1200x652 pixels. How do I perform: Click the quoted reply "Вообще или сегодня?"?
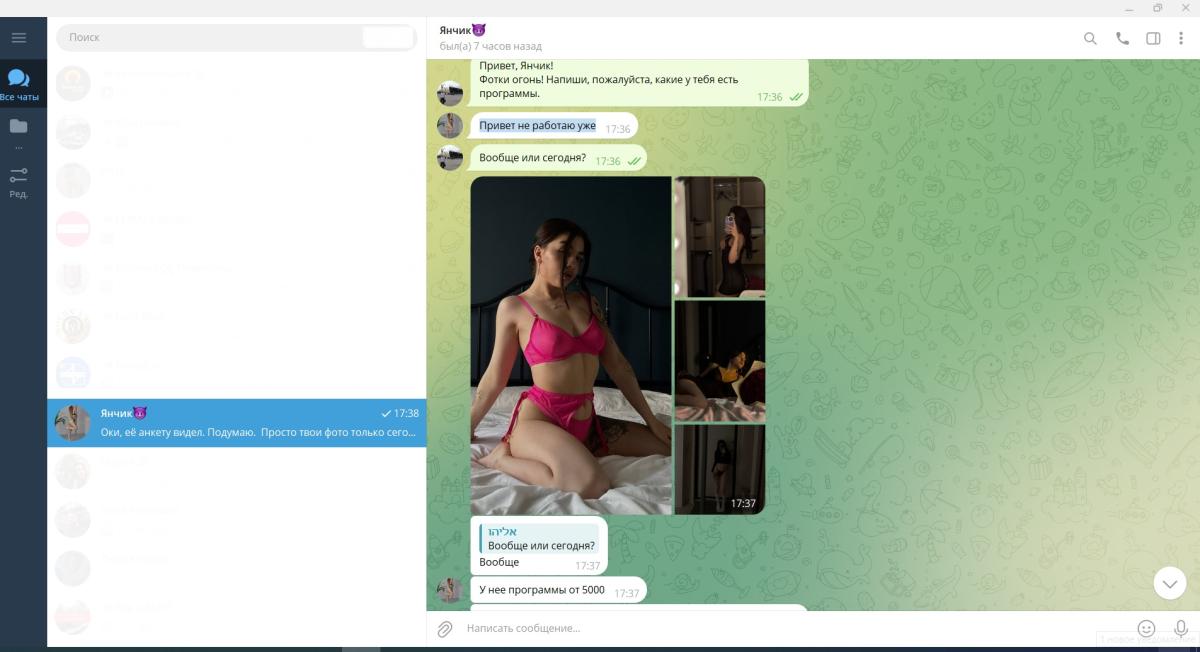[x=541, y=539]
